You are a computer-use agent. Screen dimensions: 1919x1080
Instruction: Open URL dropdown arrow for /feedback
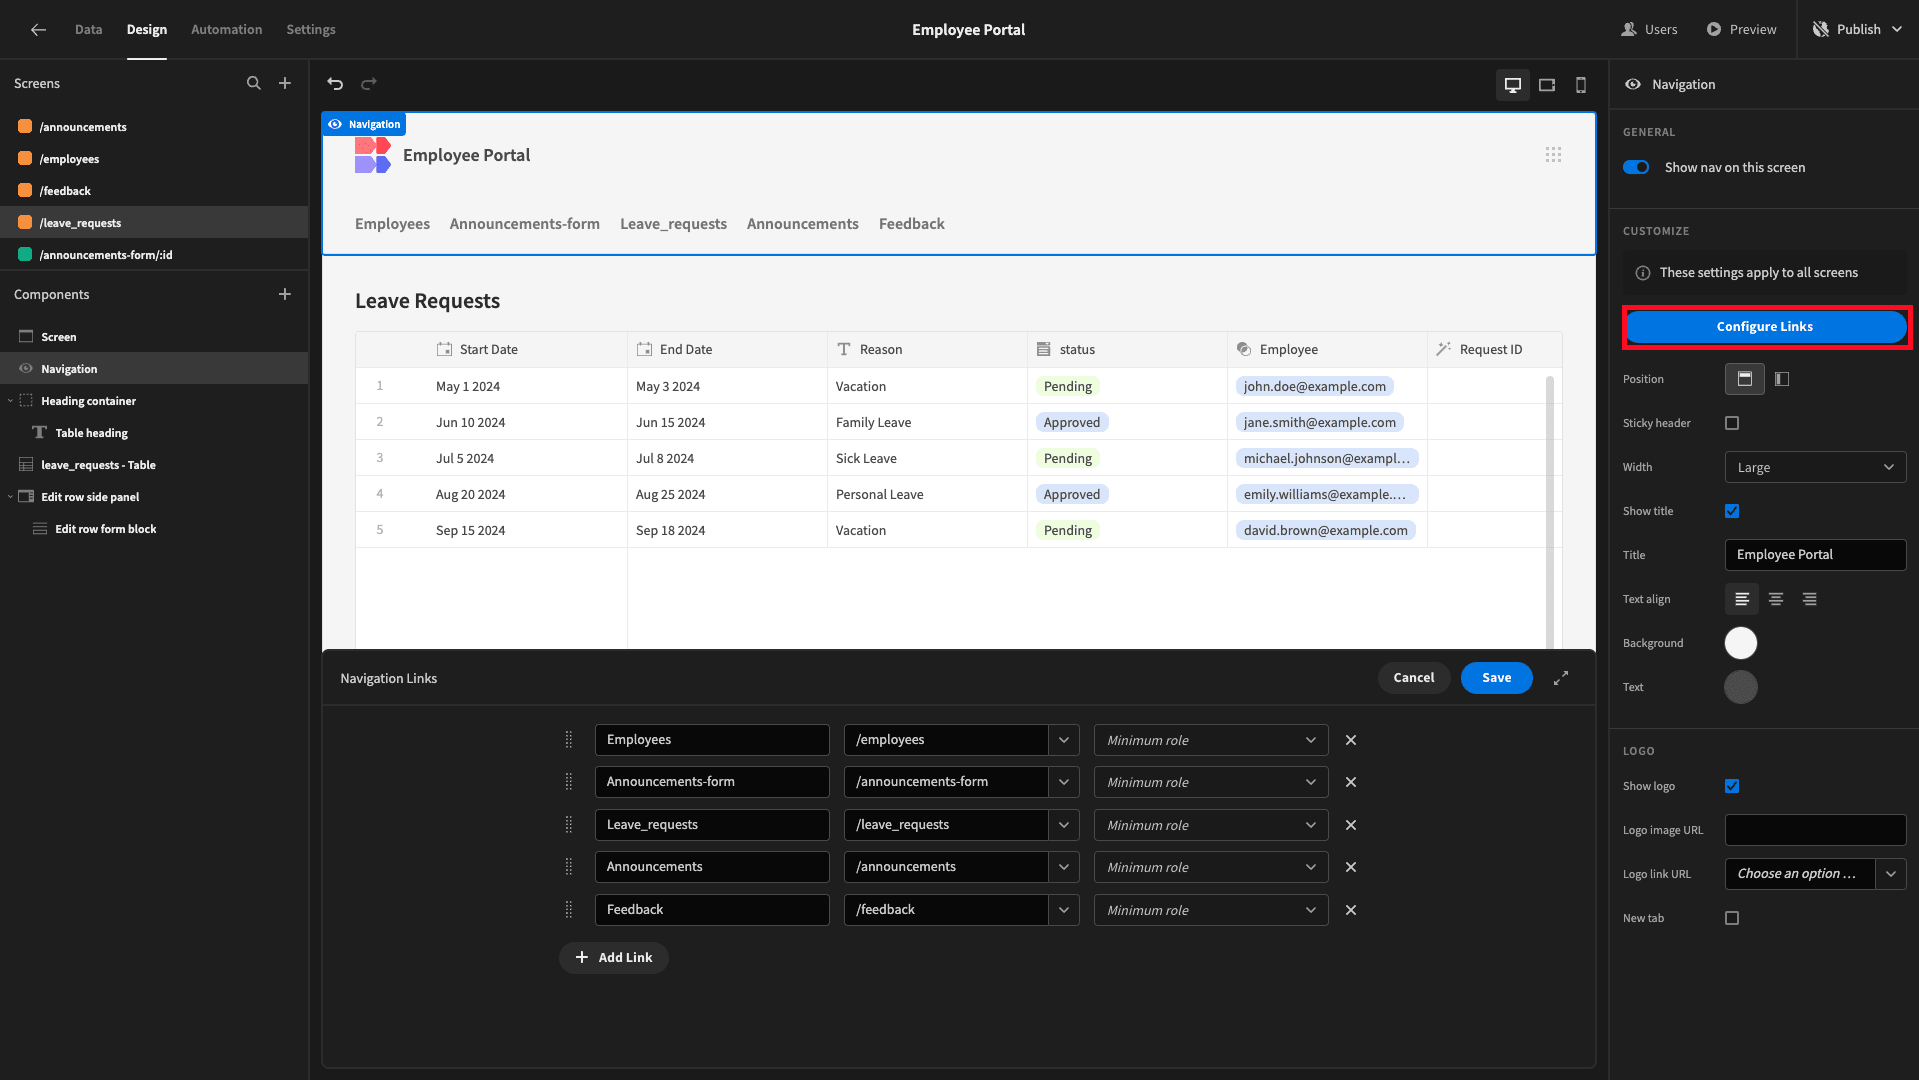point(1064,910)
